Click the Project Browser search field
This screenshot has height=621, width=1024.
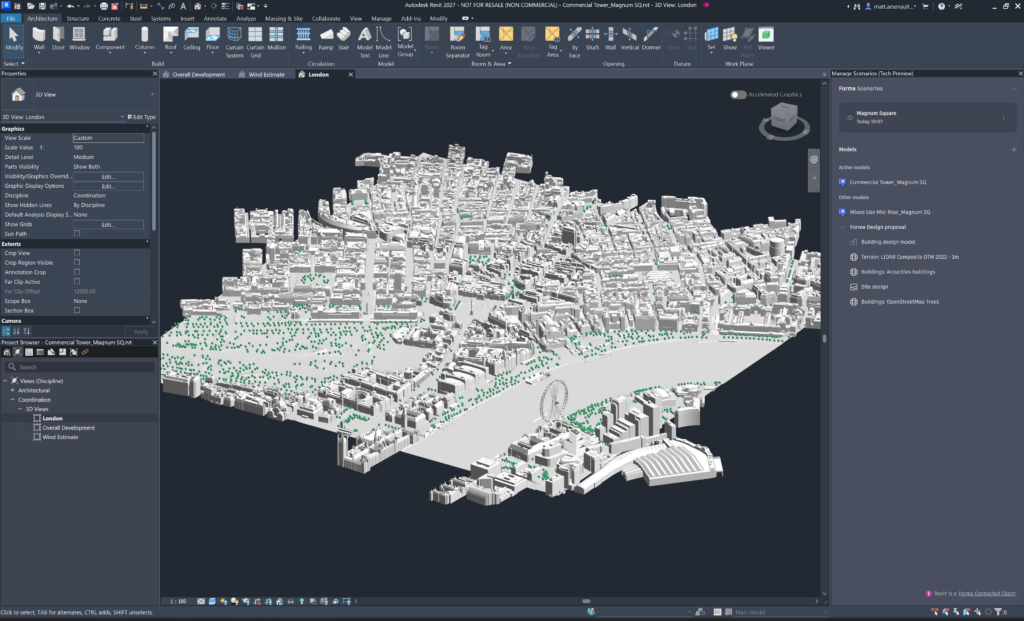click(x=80, y=367)
